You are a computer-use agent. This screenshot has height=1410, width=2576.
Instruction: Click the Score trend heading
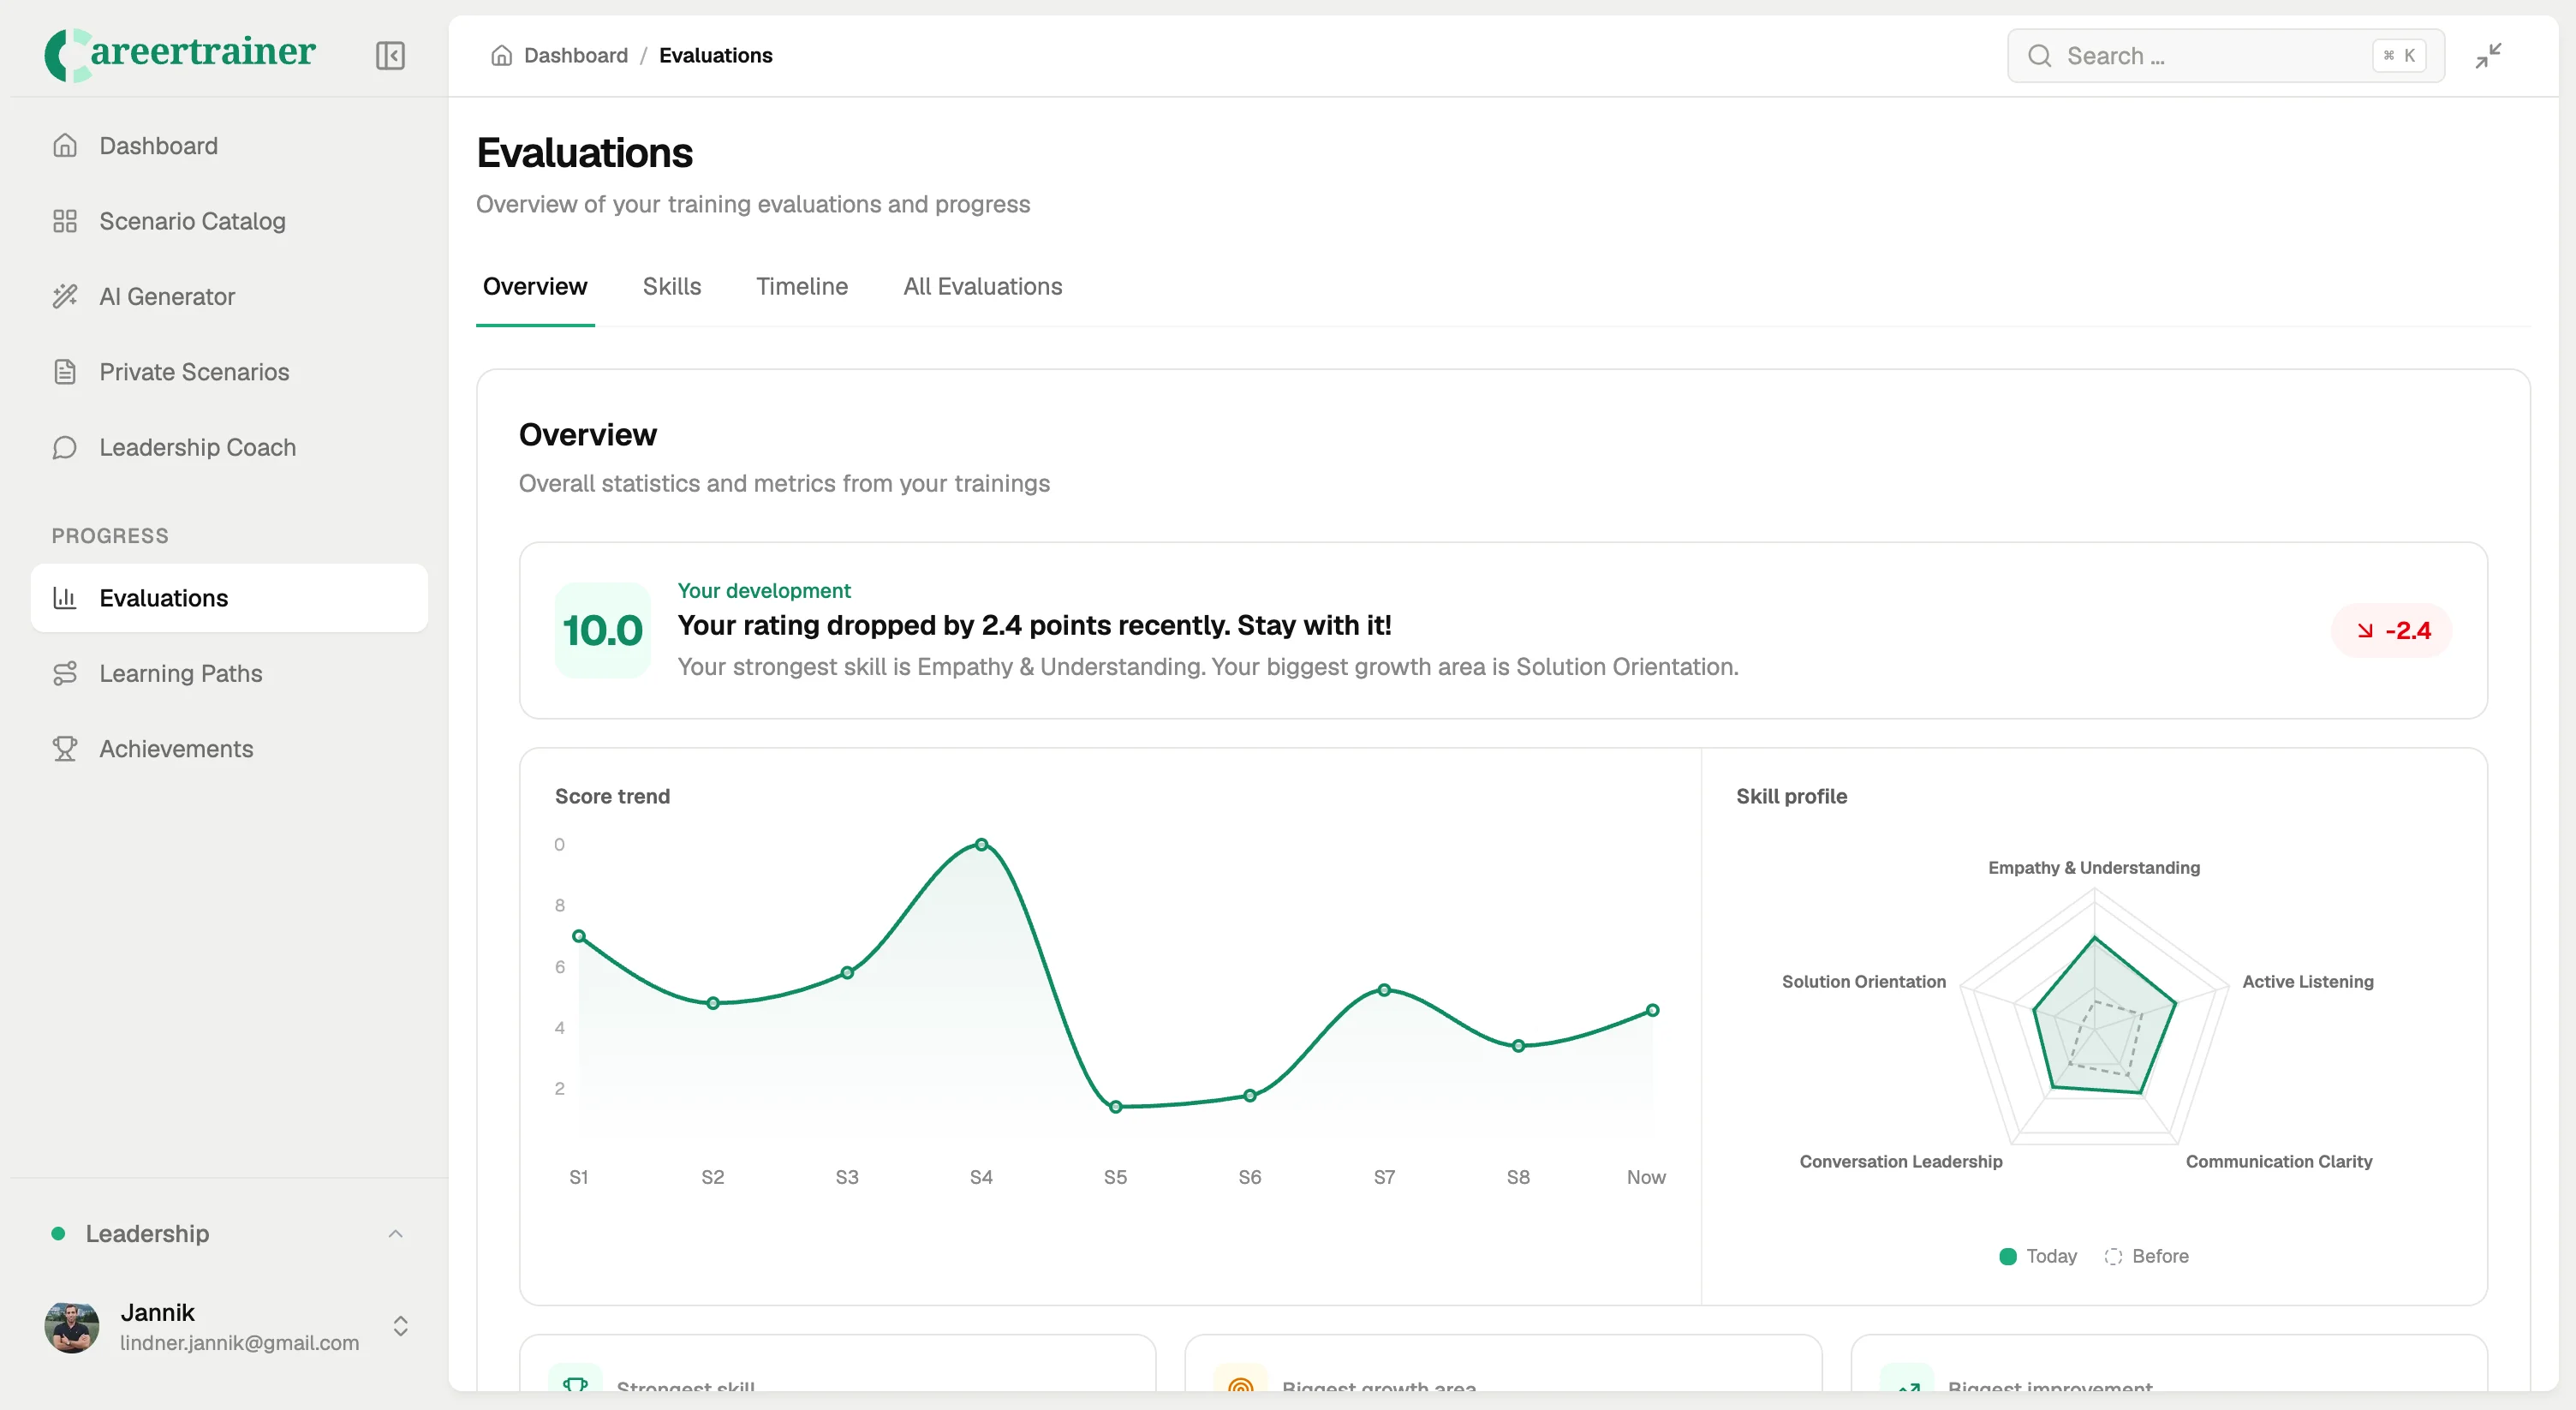pyautogui.click(x=612, y=797)
